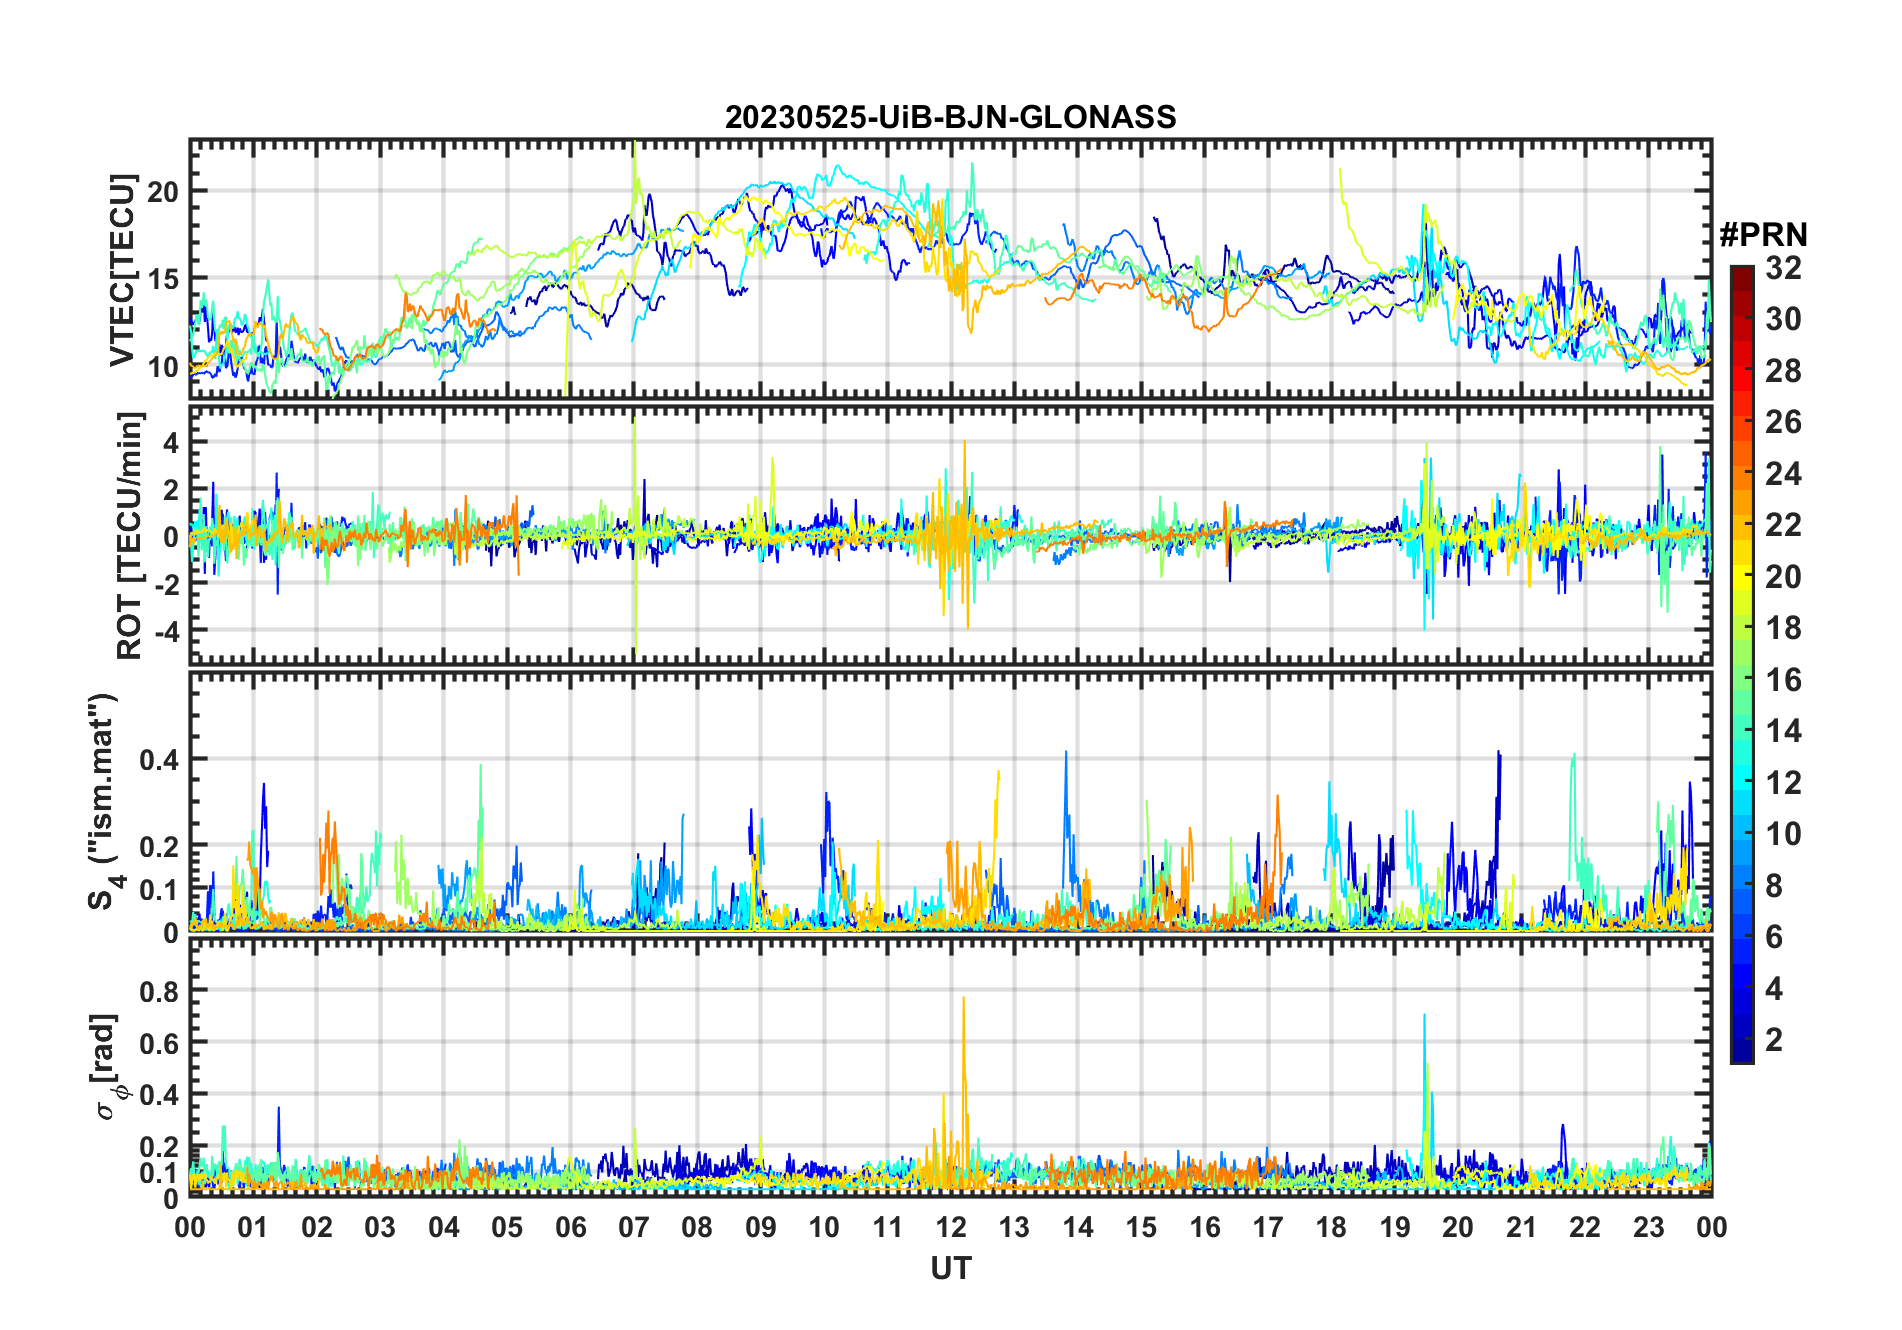
Task: Click the PRN colorbar at value 2
Action: coord(1742,1040)
